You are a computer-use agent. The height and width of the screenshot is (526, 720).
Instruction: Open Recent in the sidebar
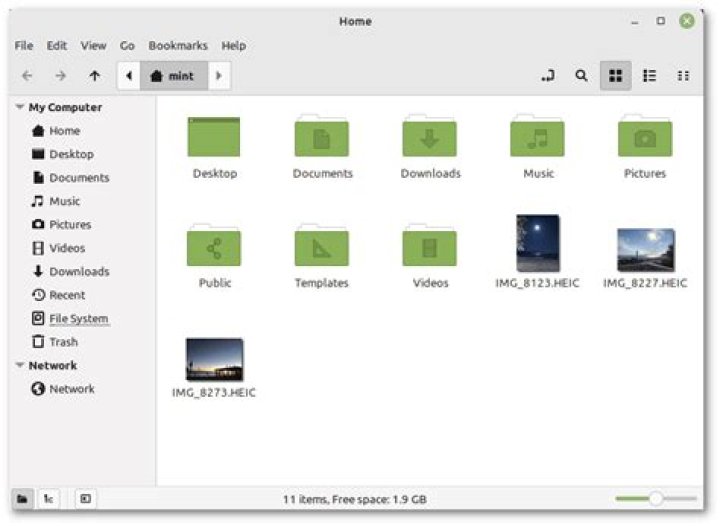coord(58,295)
